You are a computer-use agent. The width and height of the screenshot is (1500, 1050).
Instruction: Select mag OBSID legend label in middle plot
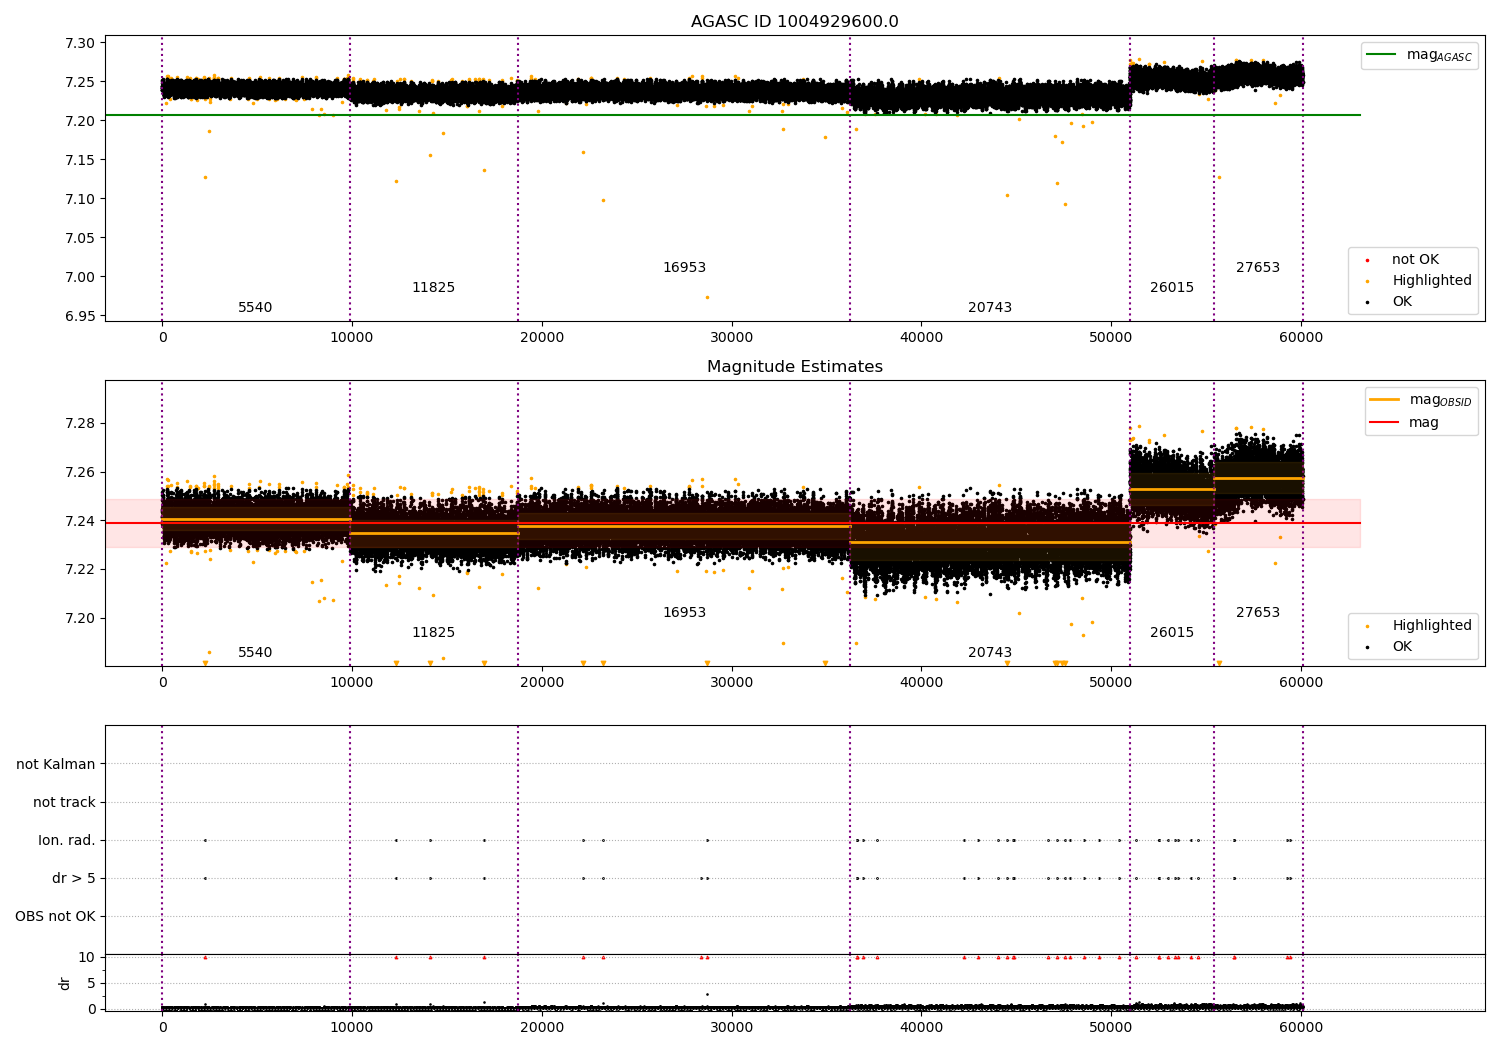(x=1440, y=400)
